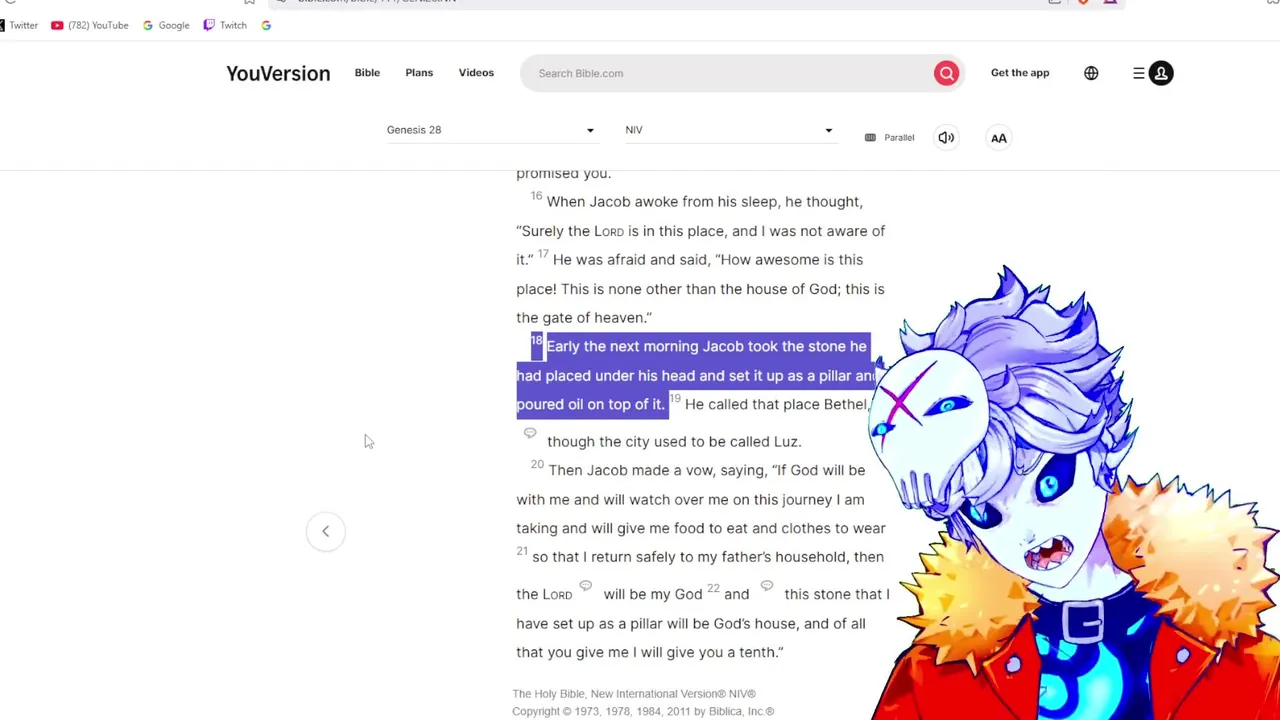Click the red search button icon

(946, 73)
